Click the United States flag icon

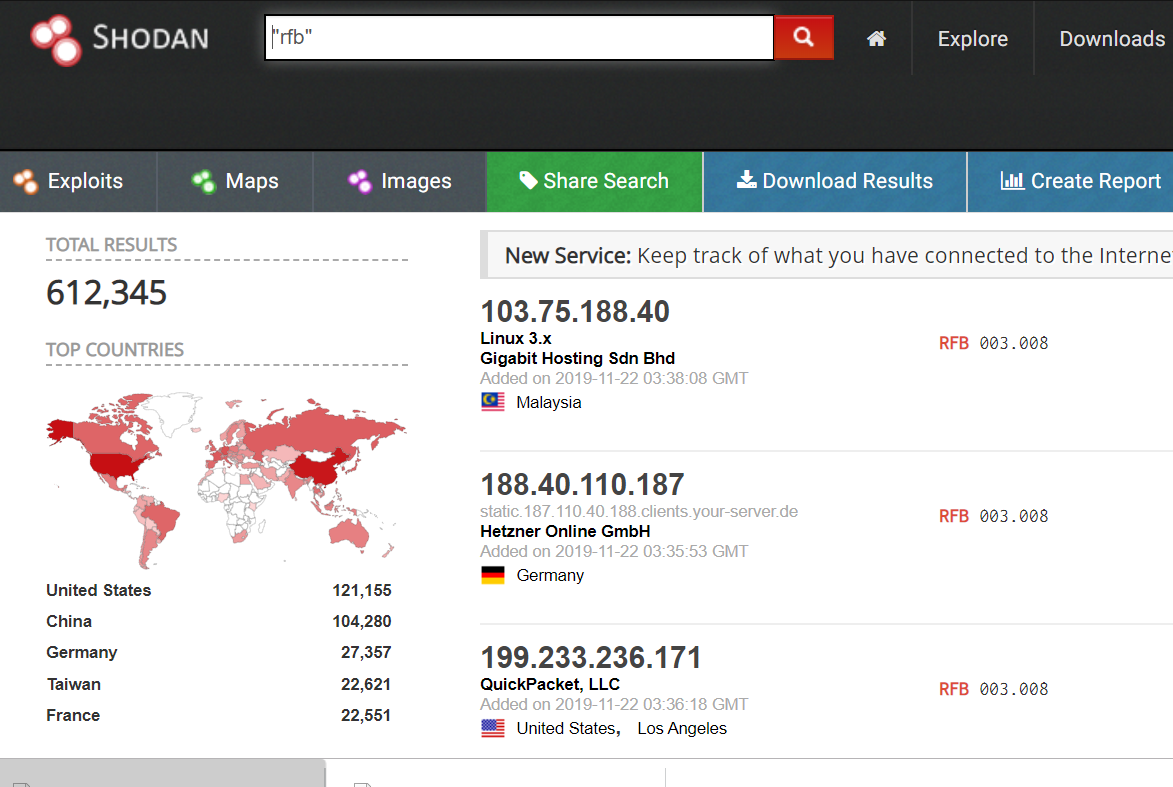pos(492,728)
